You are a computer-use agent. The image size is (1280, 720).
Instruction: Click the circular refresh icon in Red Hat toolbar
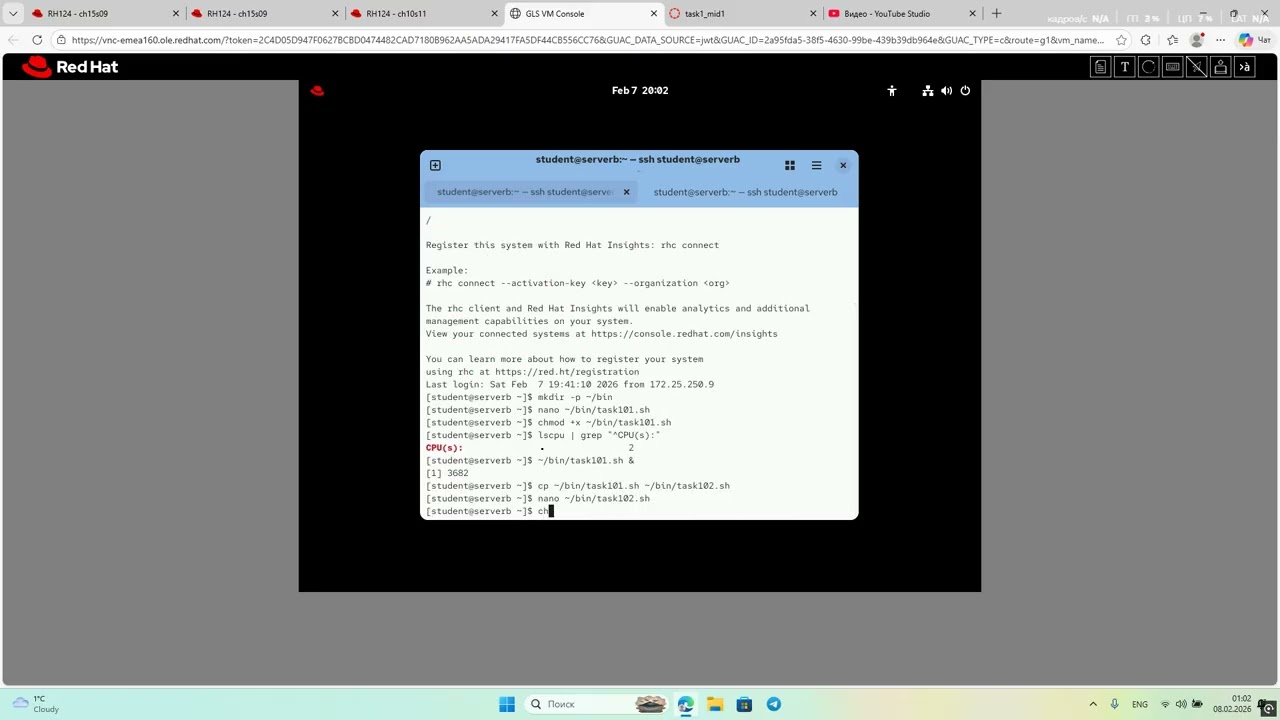tap(1149, 67)
